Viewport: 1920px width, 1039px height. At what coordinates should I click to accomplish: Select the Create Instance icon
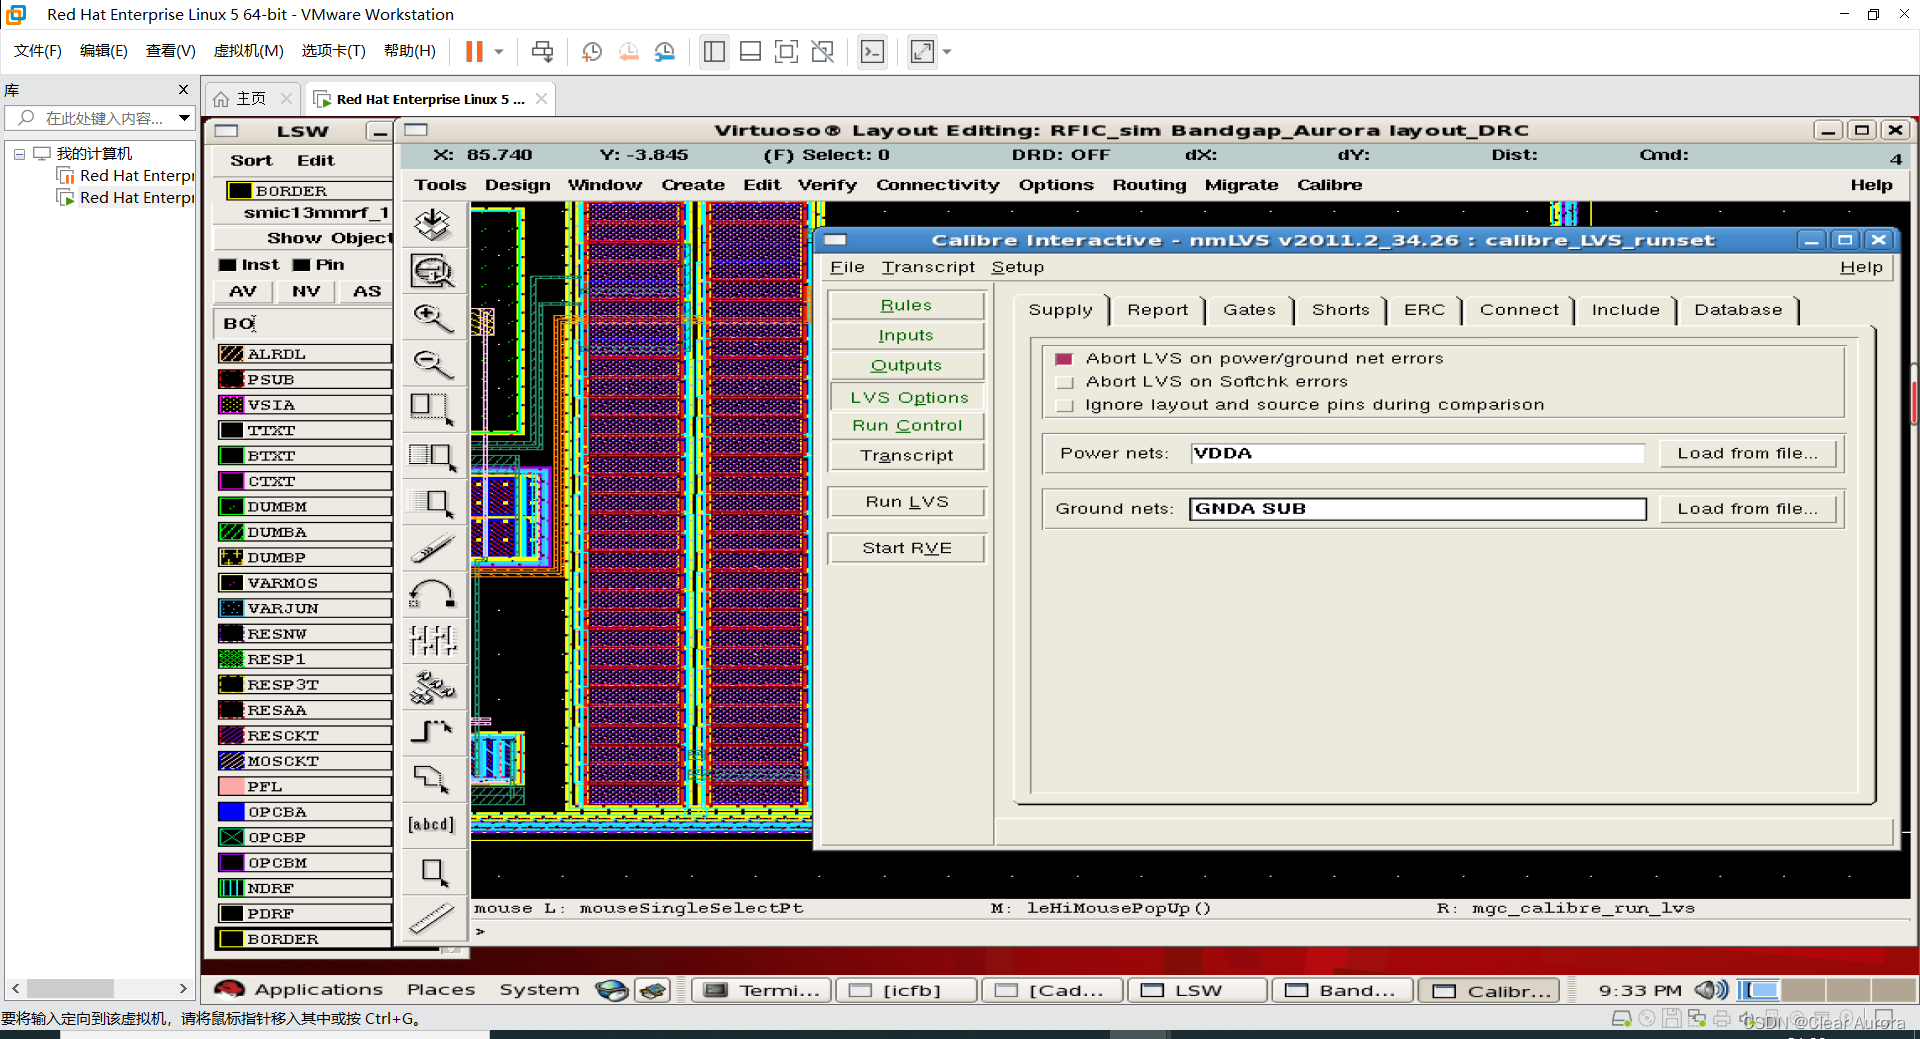point(433,686)
